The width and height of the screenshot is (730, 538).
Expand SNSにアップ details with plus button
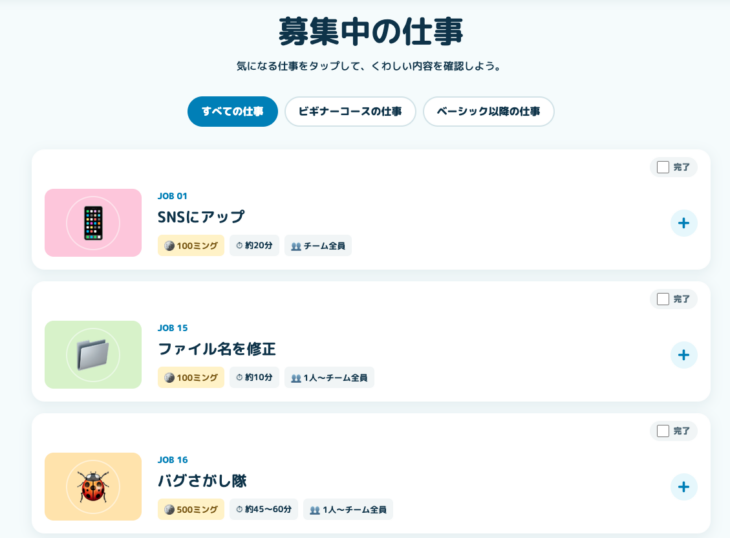click(x=683, y=223)
